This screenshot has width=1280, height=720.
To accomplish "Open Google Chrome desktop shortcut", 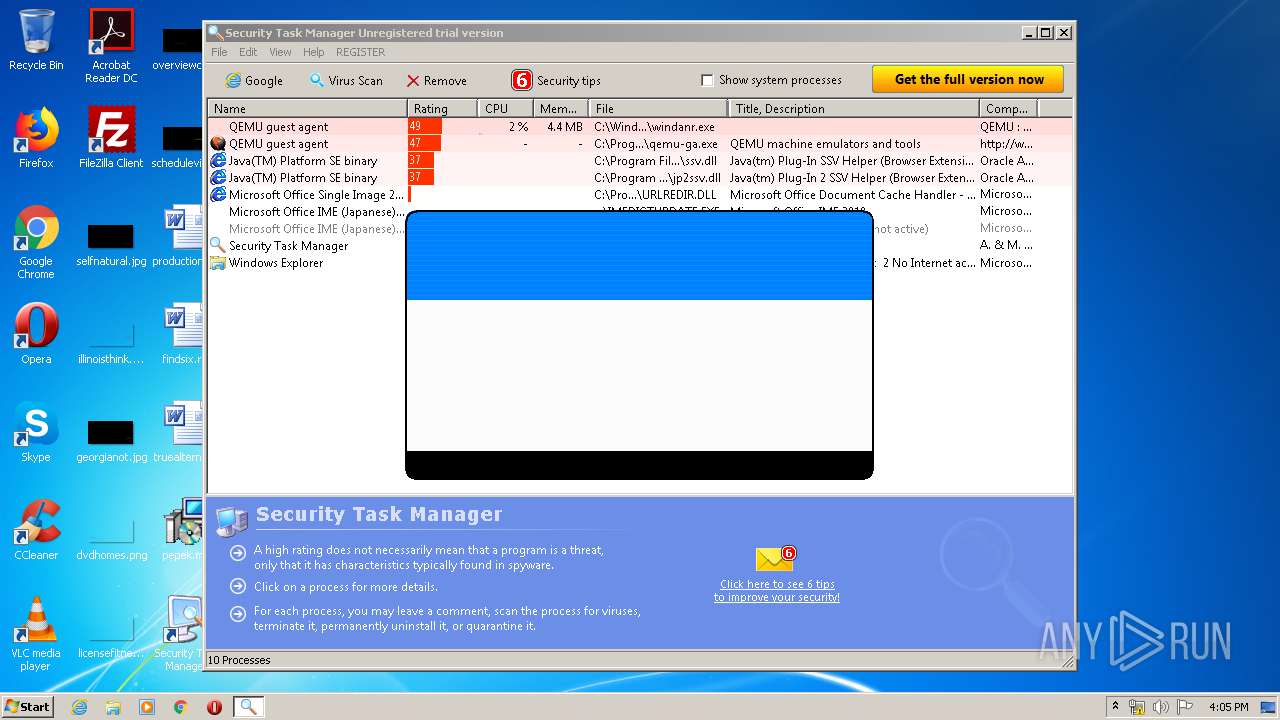I will coord(36,242).
